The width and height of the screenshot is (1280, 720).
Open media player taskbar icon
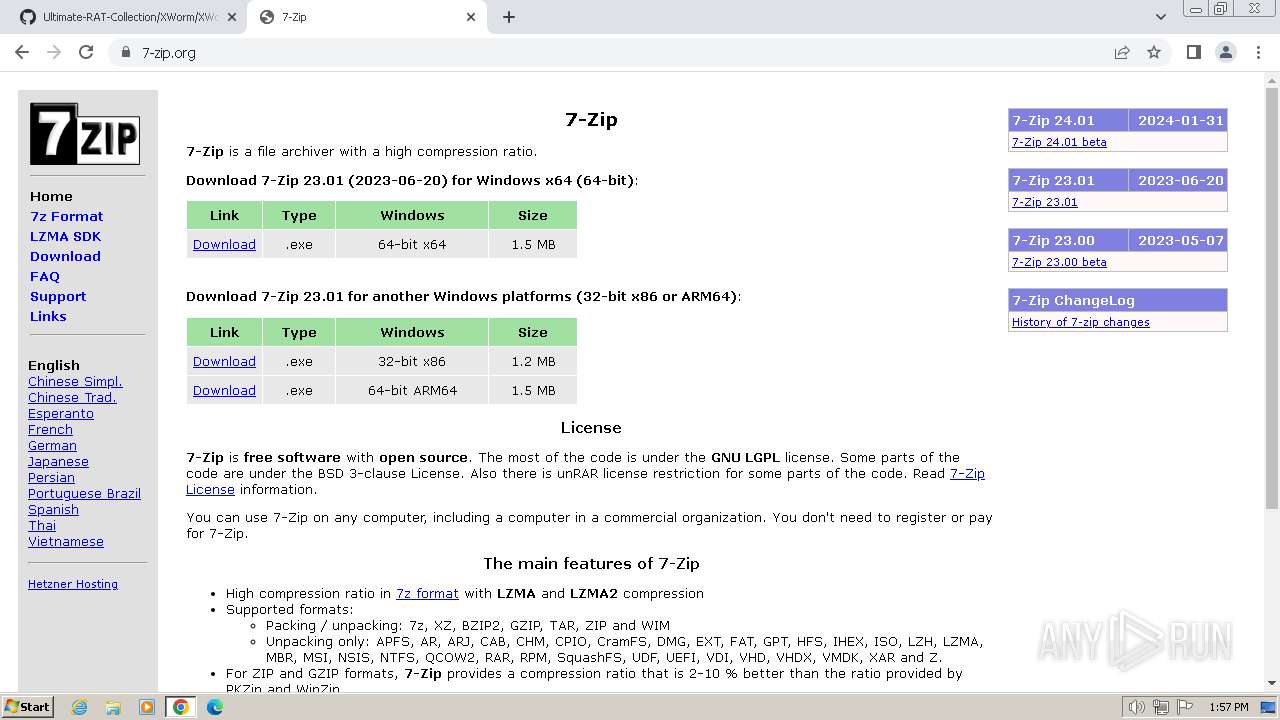[x=147, y=707]
